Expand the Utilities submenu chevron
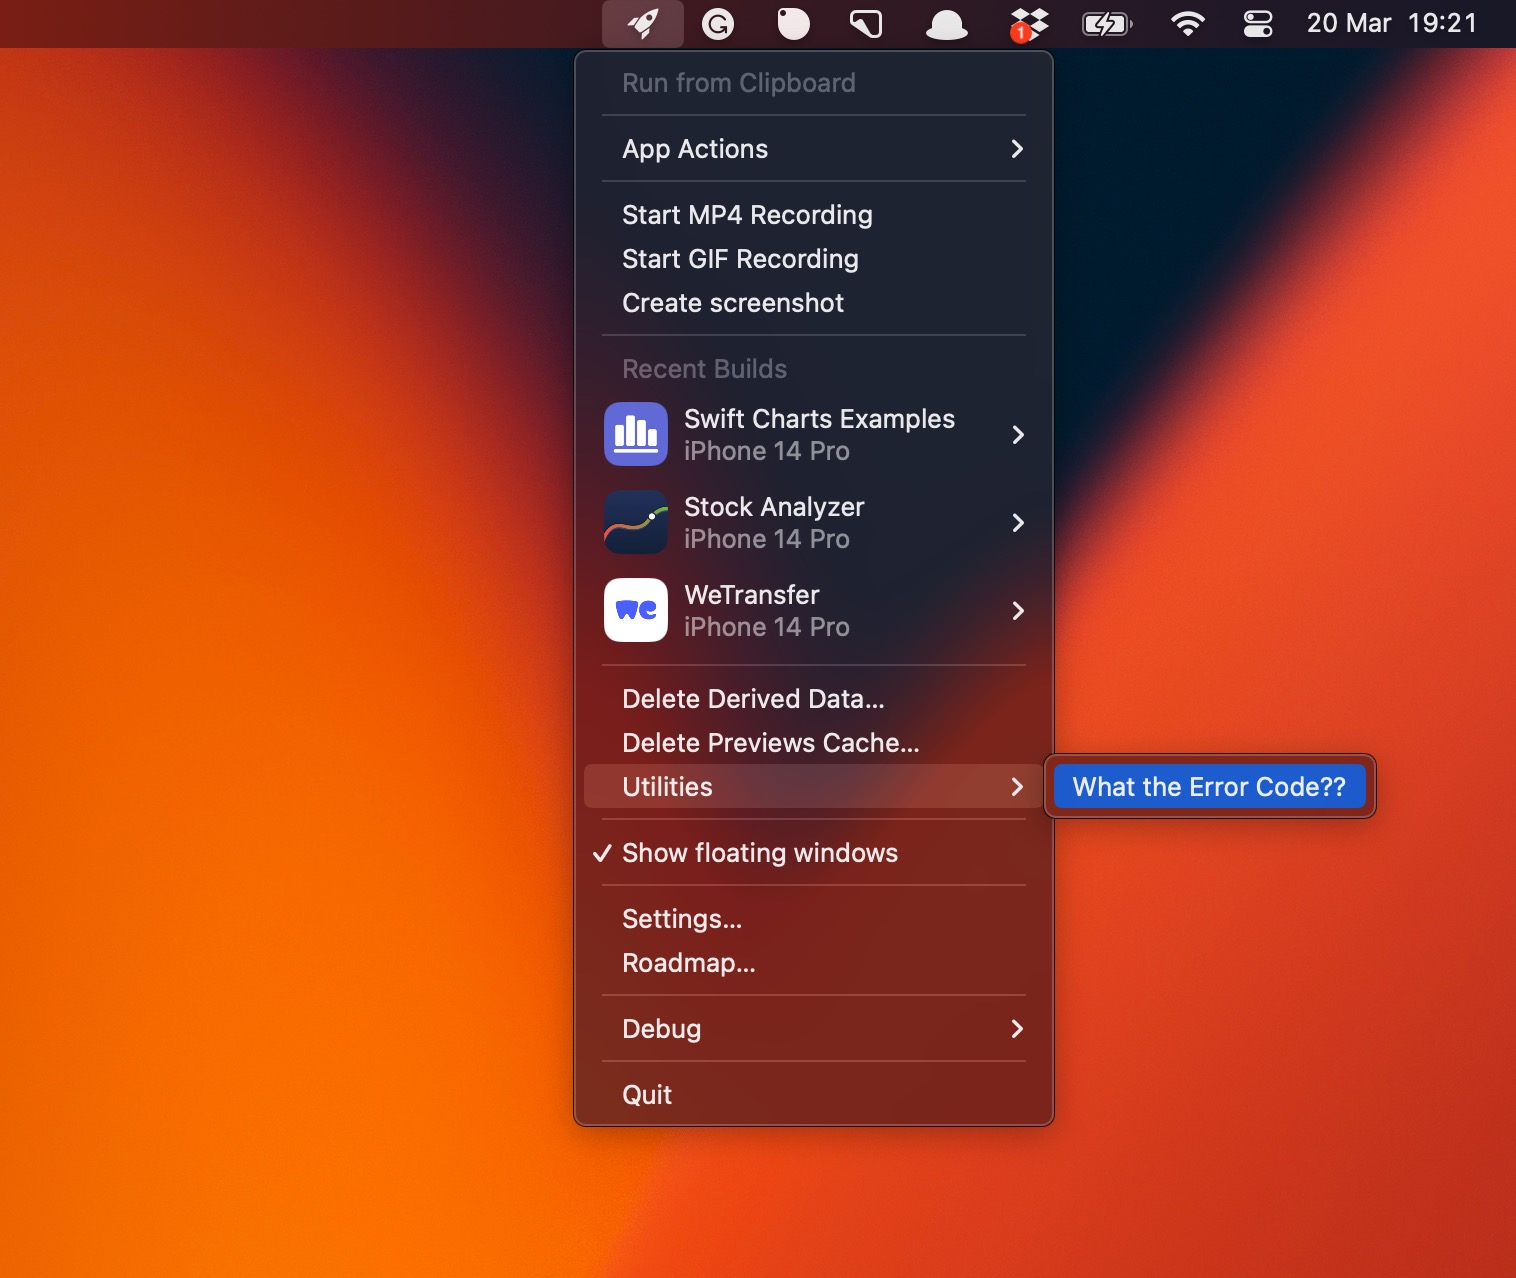Screen dimensions: 1516x1278 point(1017,787)
